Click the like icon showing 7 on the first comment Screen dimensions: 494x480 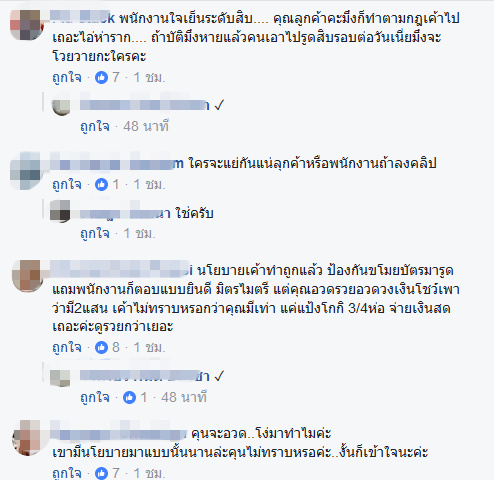[x=101, y=78]
